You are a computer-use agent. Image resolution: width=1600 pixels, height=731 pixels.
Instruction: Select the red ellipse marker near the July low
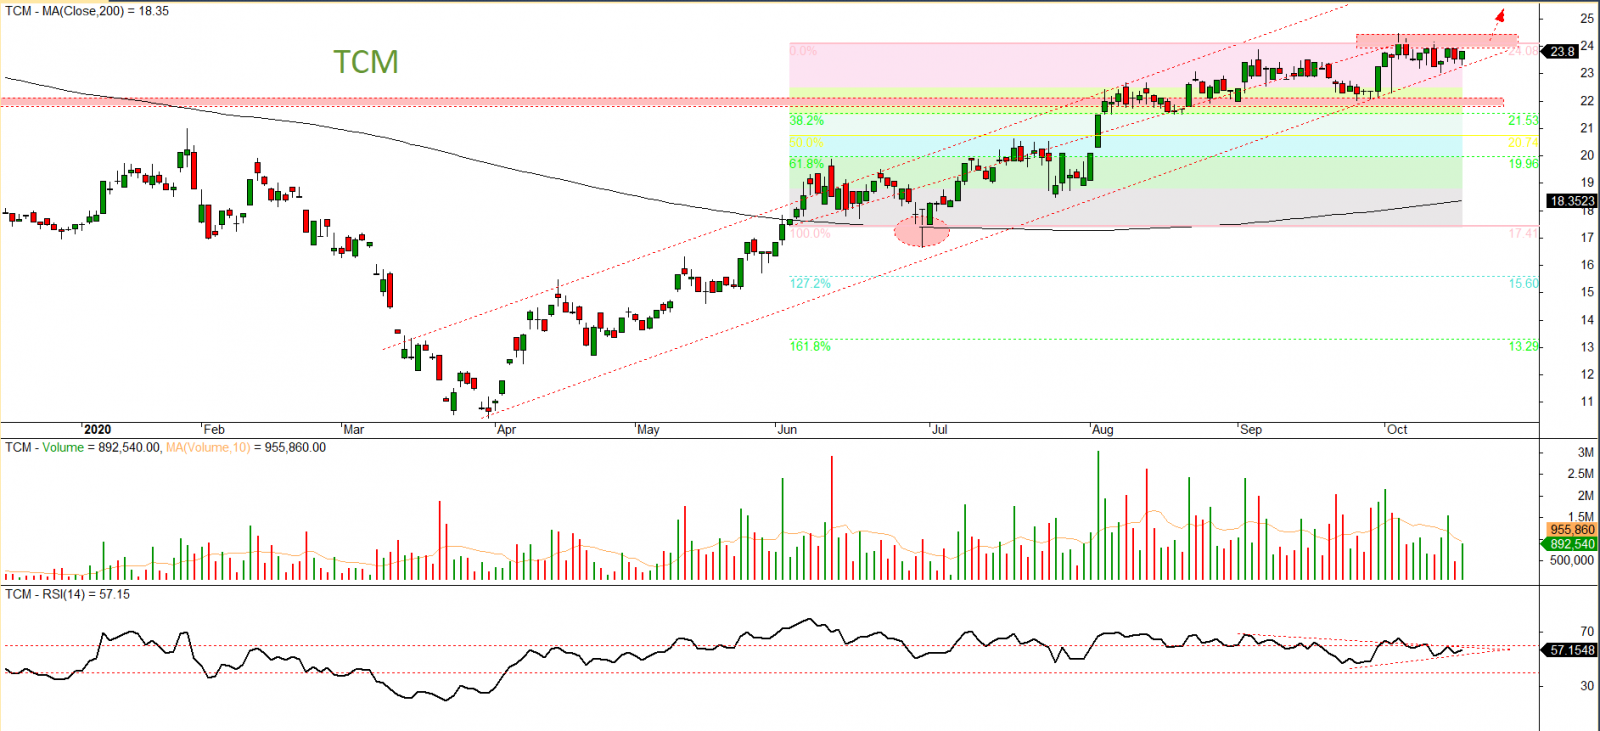[x=921, y=231]
